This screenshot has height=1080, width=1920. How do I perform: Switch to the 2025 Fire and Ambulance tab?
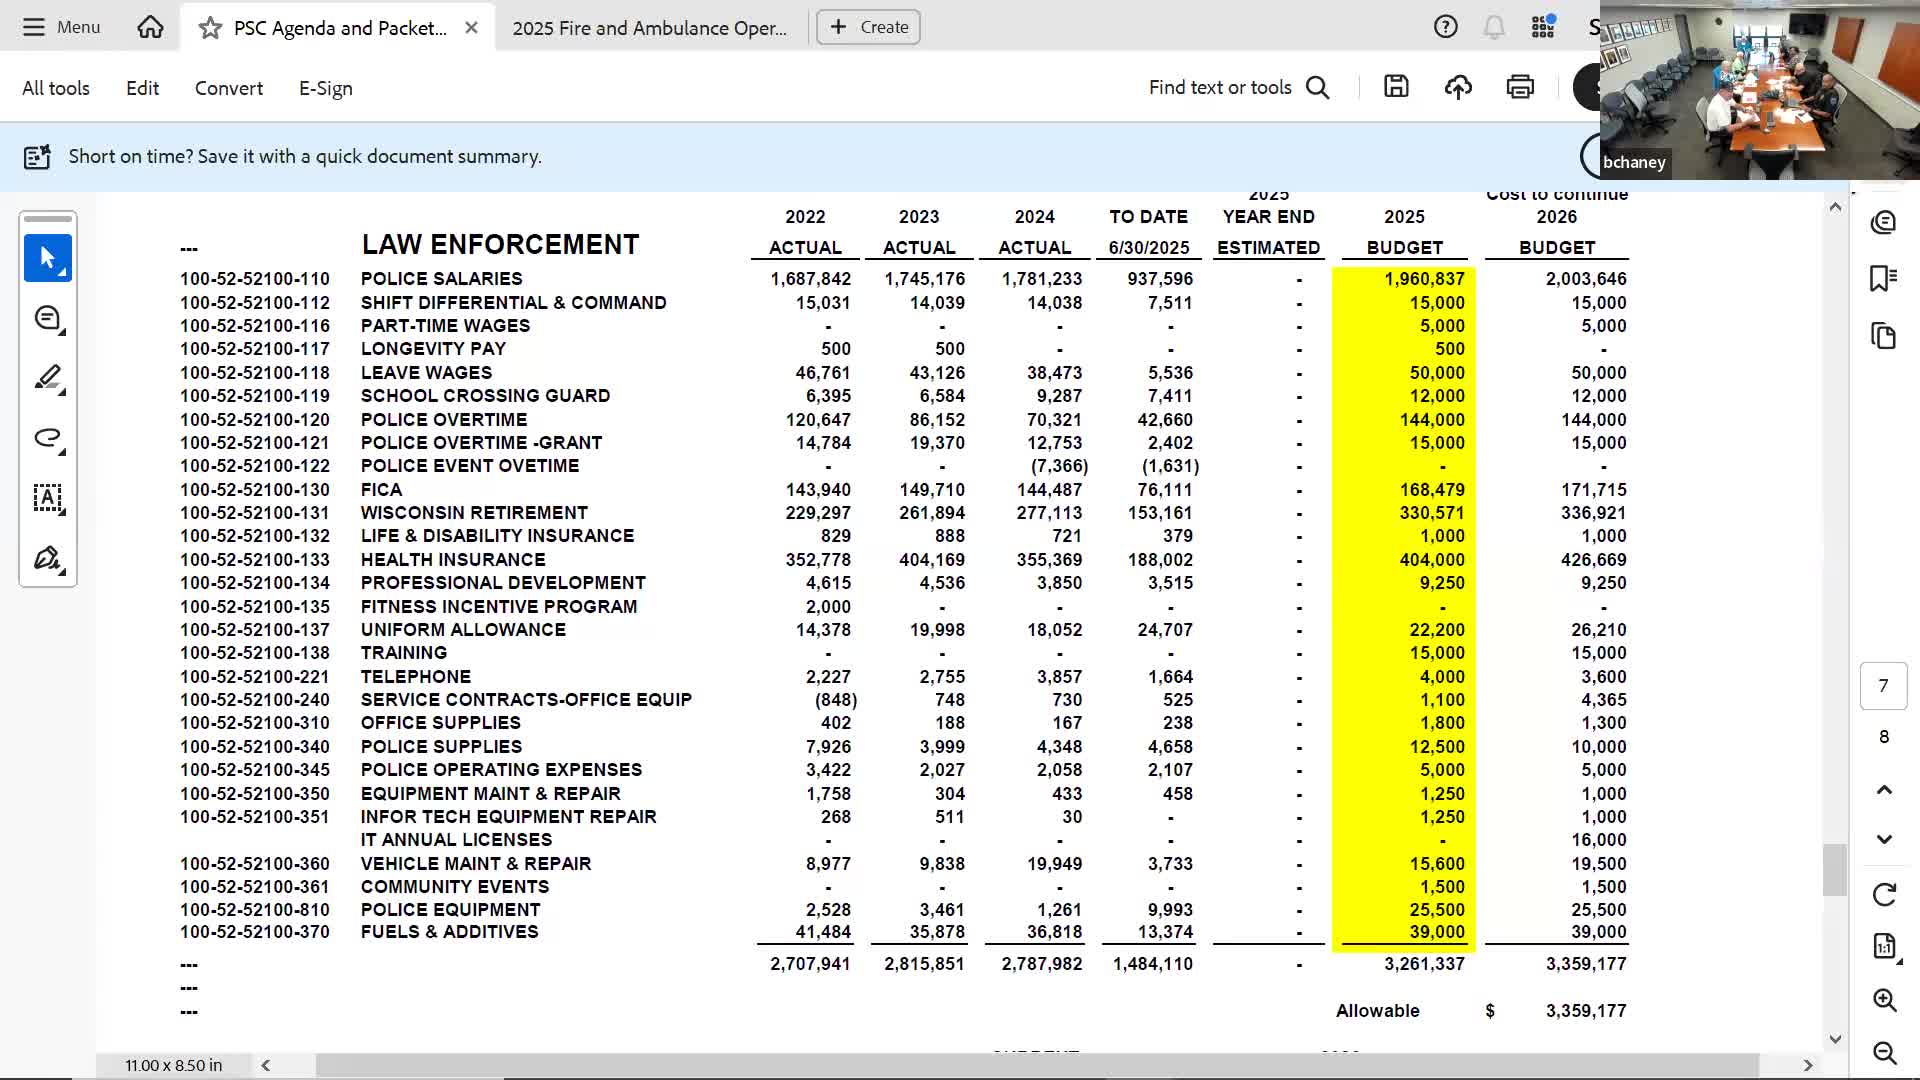[x=648, y=27]
